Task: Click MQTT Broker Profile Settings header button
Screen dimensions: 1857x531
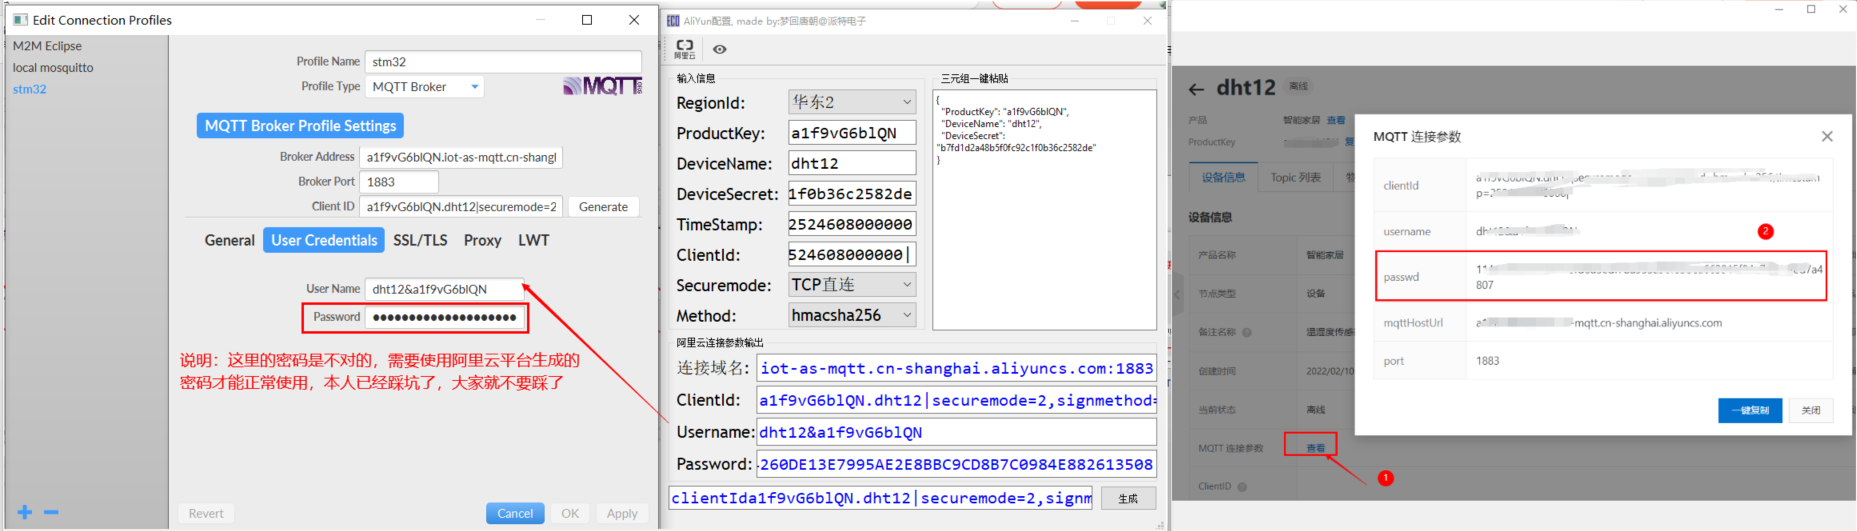Action: [300, 126]
